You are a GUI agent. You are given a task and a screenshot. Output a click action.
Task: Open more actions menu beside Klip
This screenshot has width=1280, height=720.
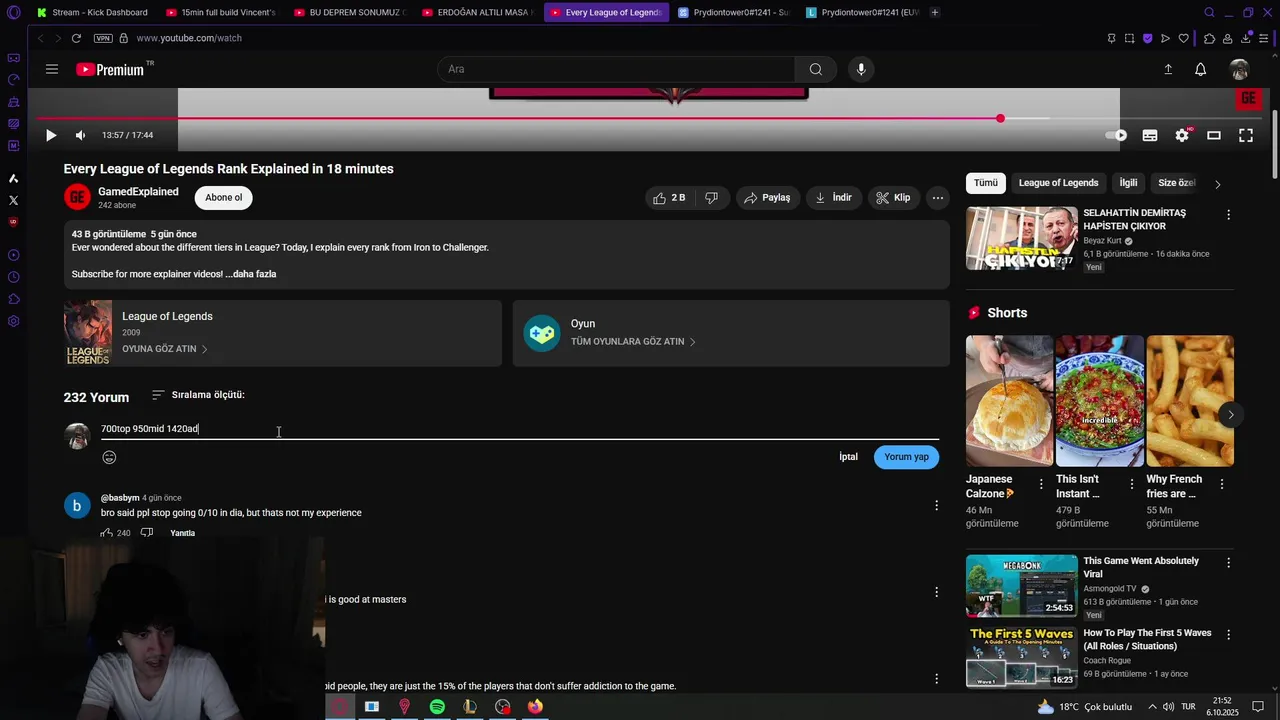(938, 197)
